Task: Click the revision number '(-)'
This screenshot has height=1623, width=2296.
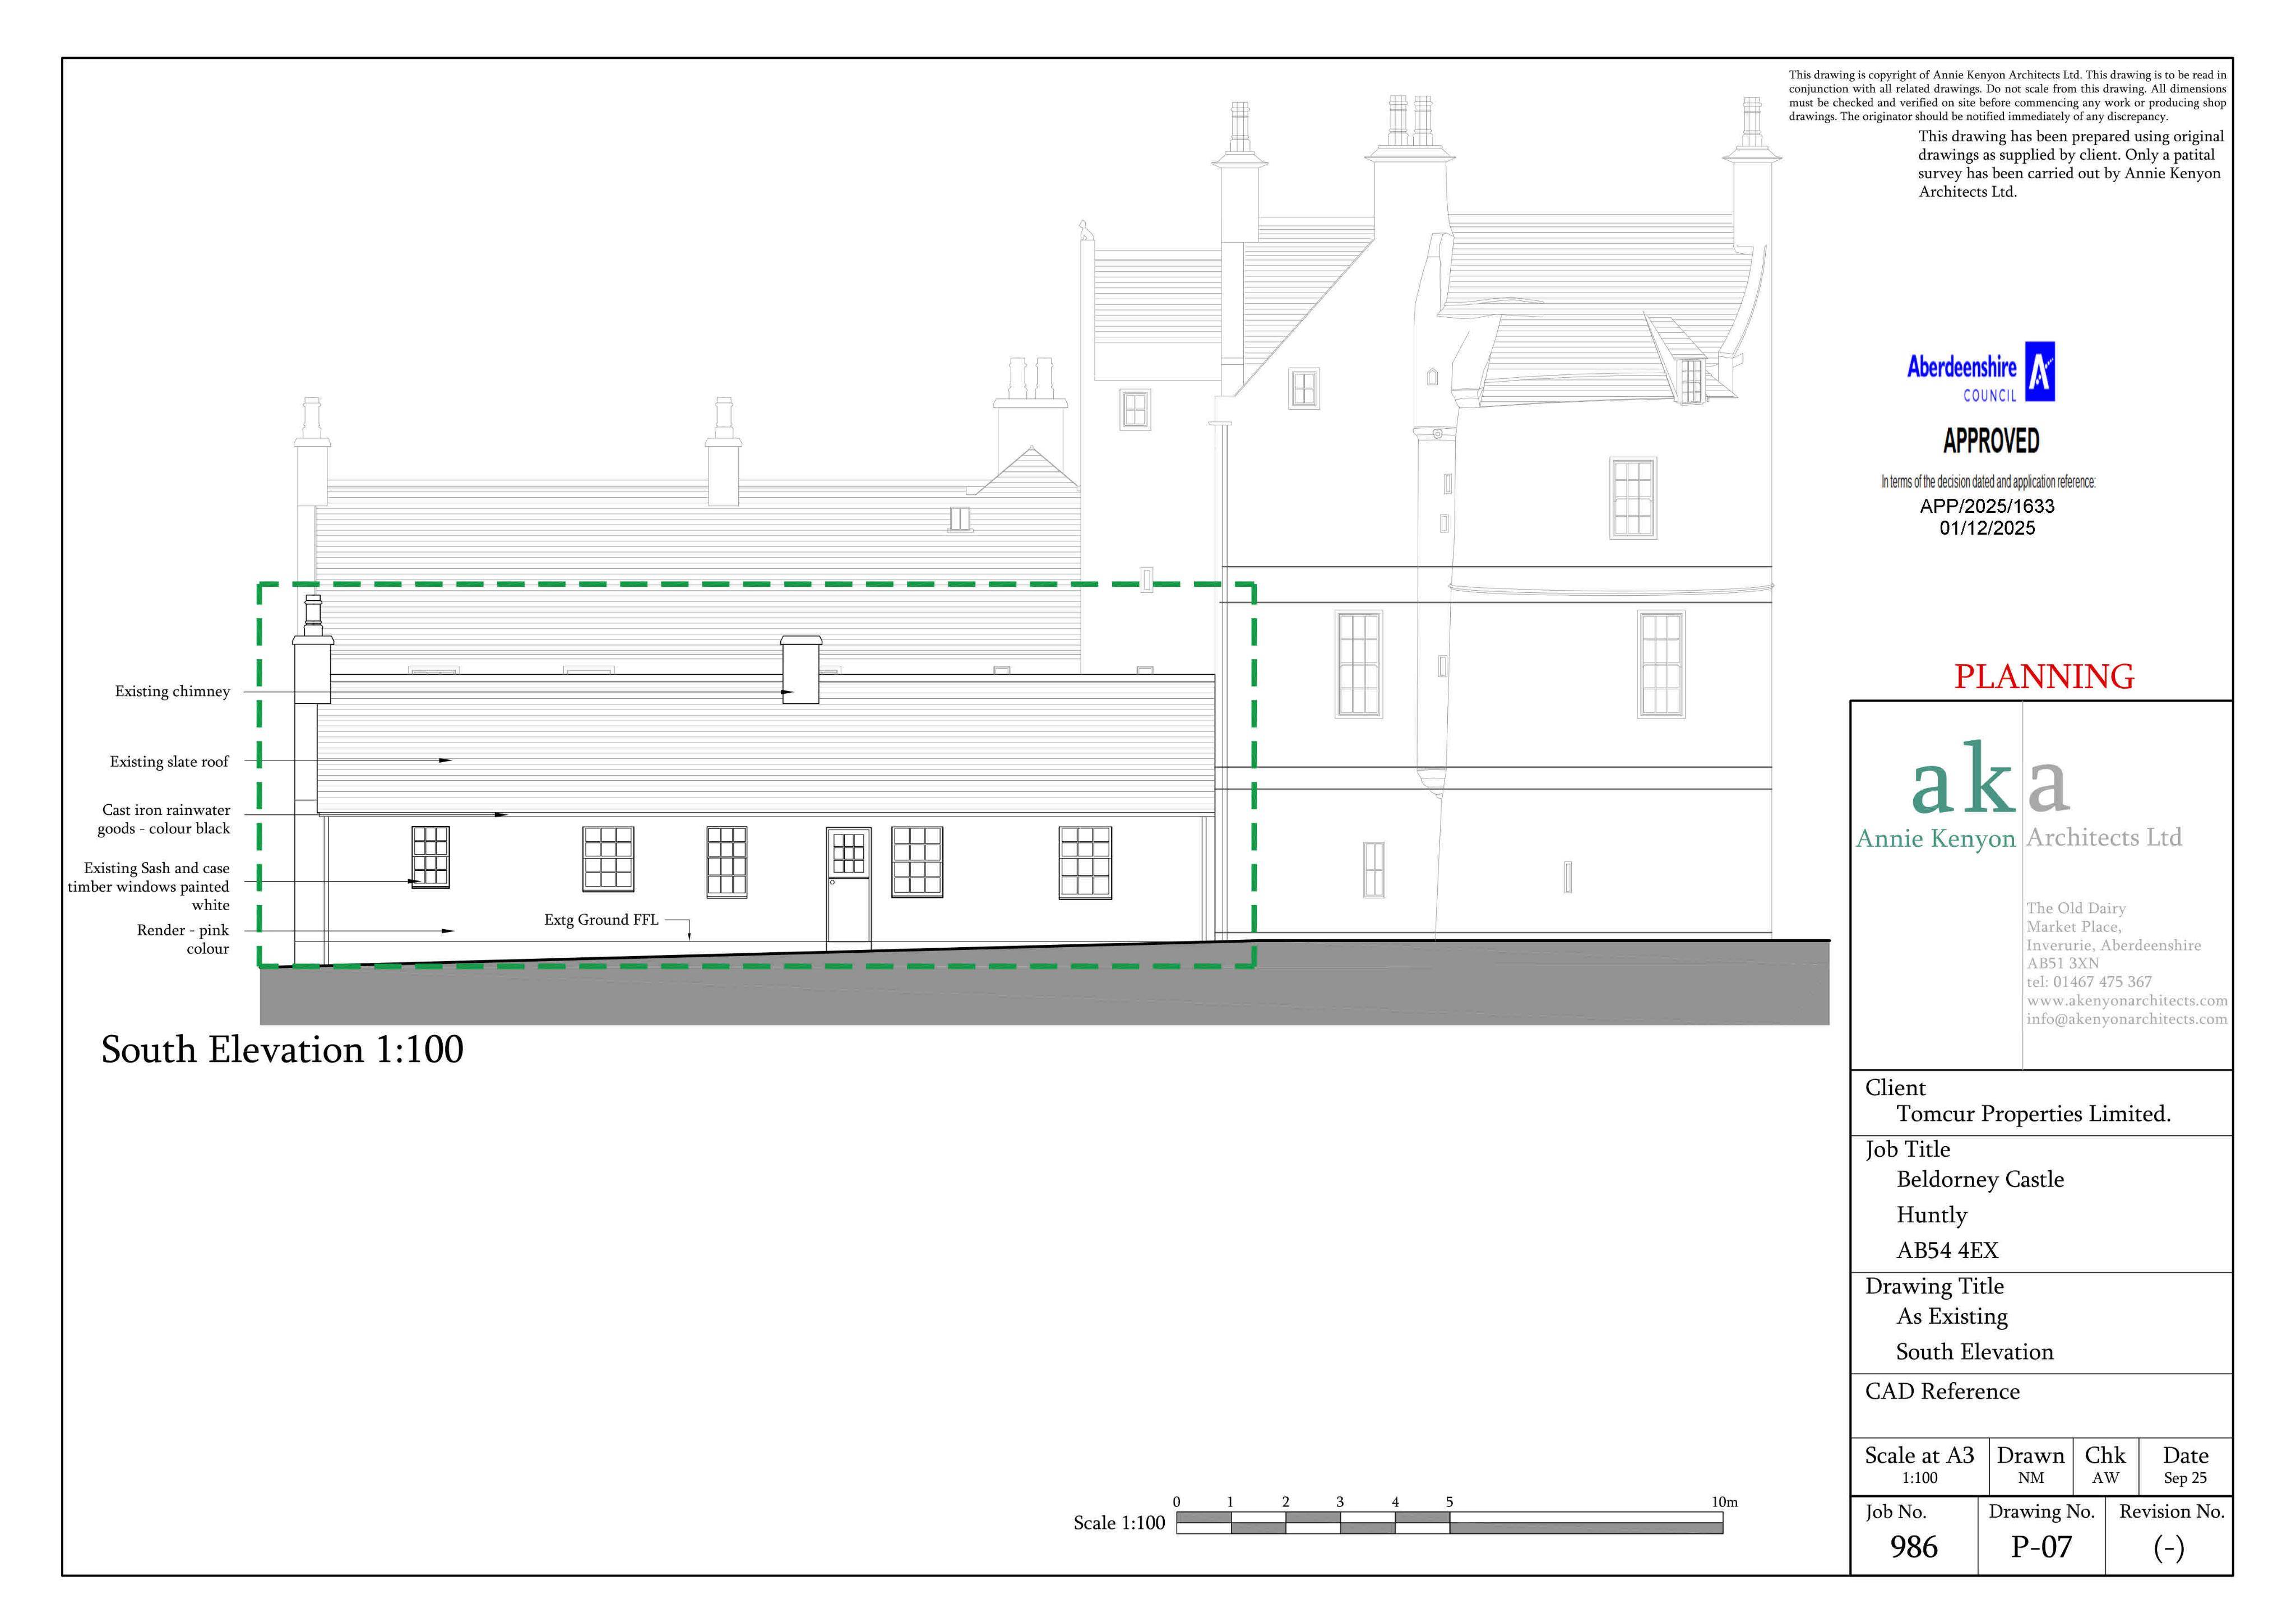Action: [2169, 1549]
